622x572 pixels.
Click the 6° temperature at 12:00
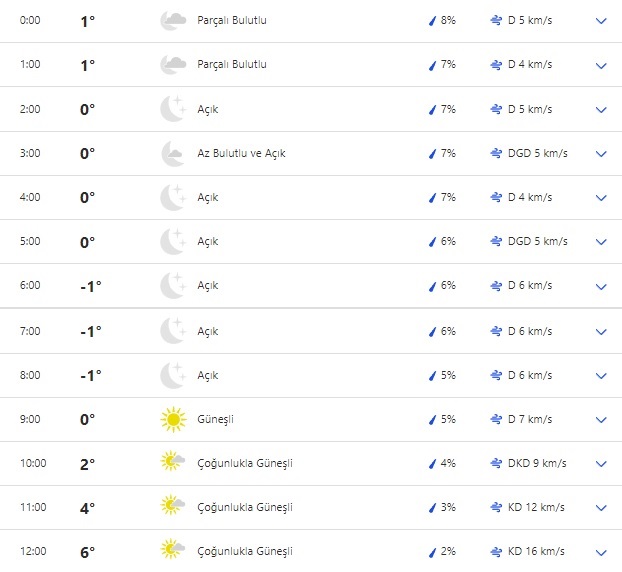(x=88, y=552)
